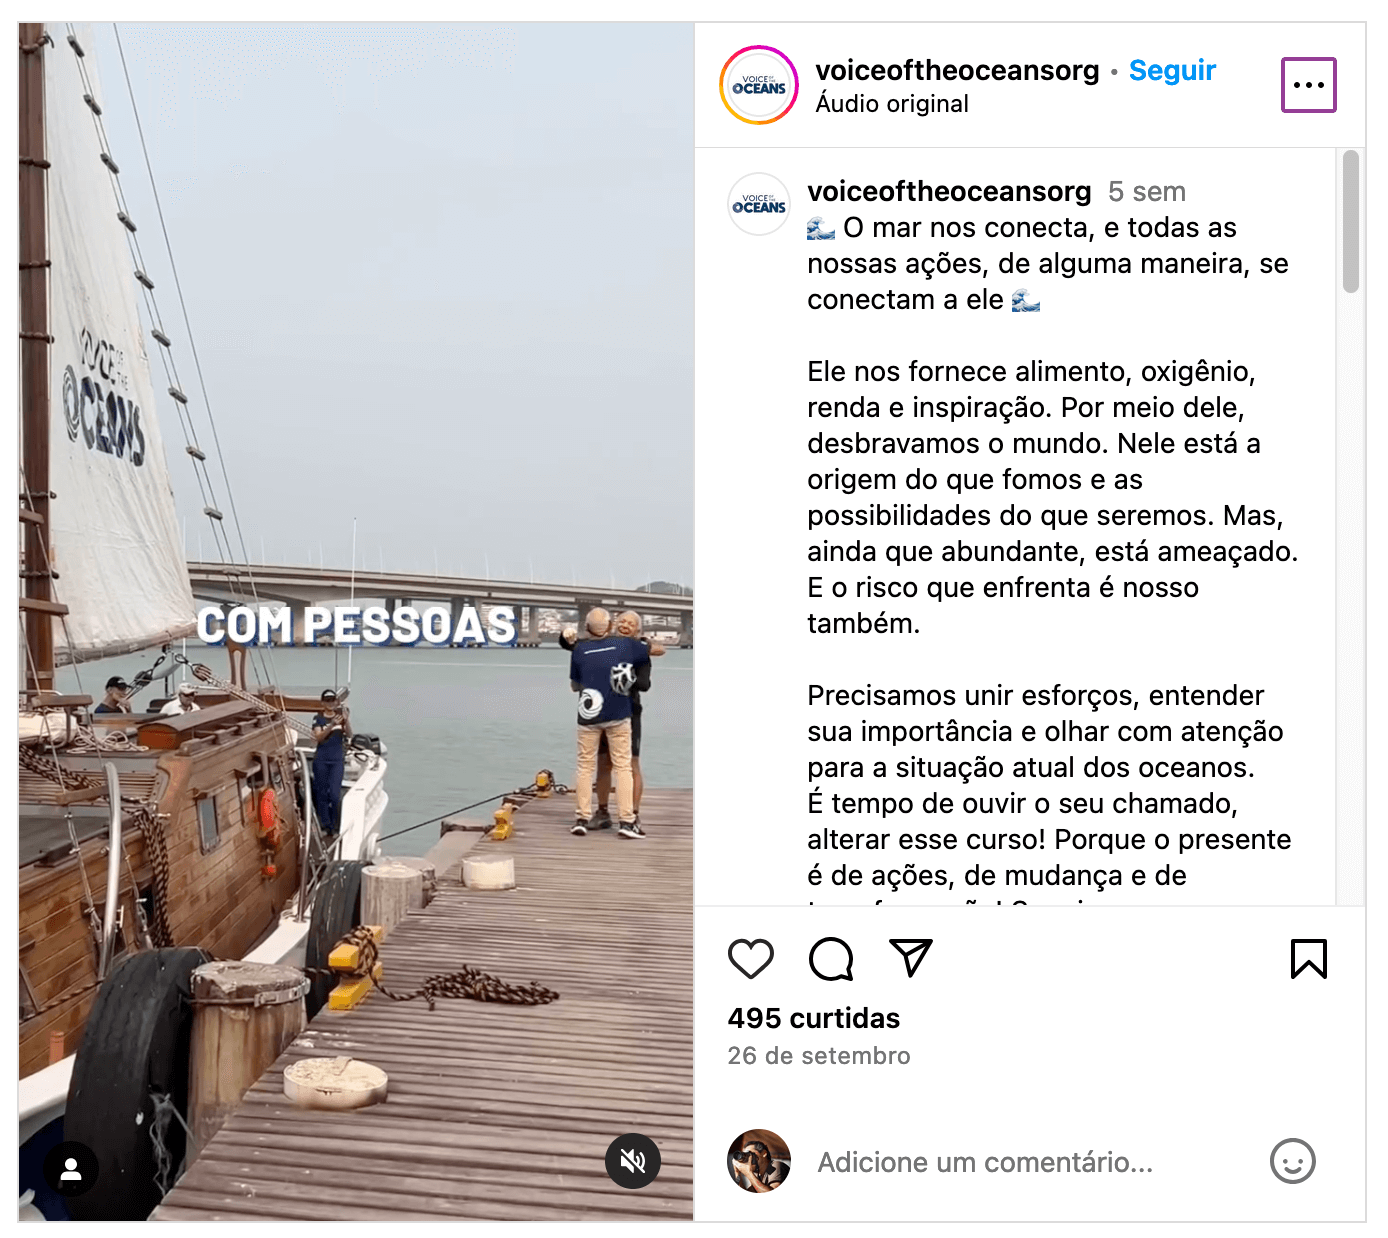View who liked via 495 curtidas
Image resolution: width=1388 pixels, height=1238 pixels.
tap(814, 1018)
